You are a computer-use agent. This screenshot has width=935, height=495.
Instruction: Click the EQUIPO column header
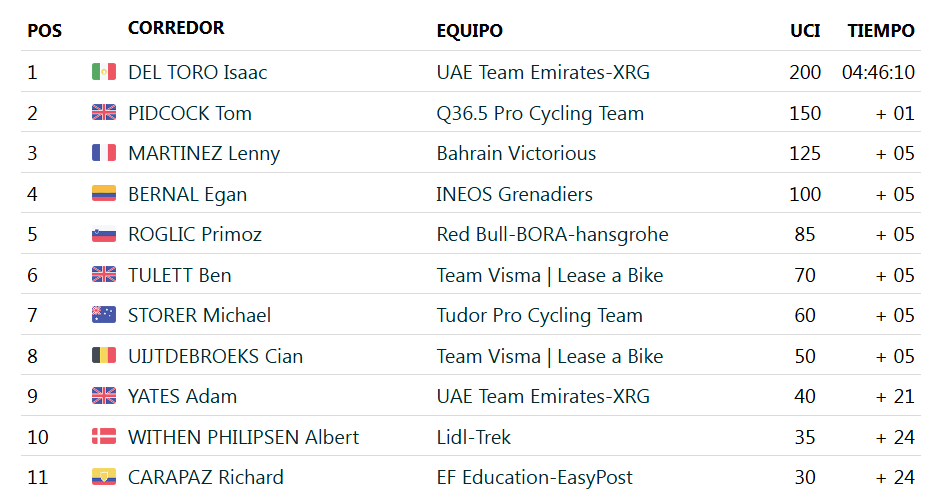469,31
